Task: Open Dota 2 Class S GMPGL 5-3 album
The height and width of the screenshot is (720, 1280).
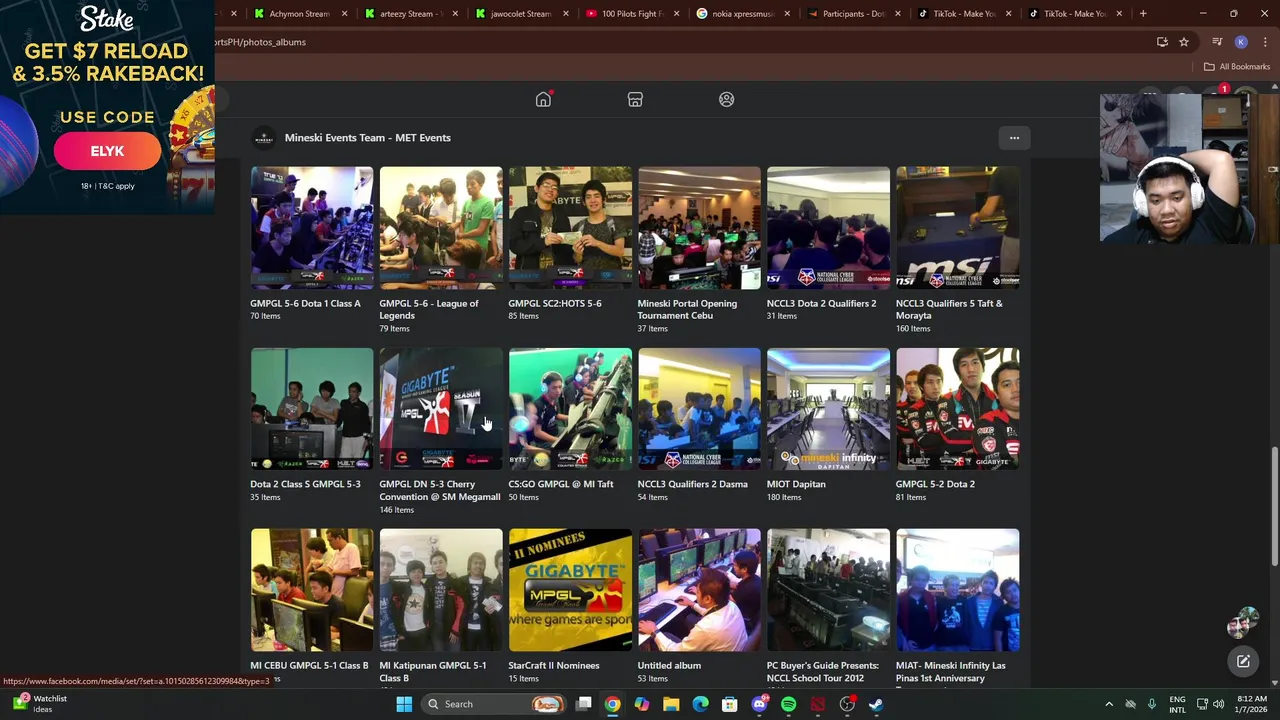Action: pyautogui.click(x=311, y=409)
